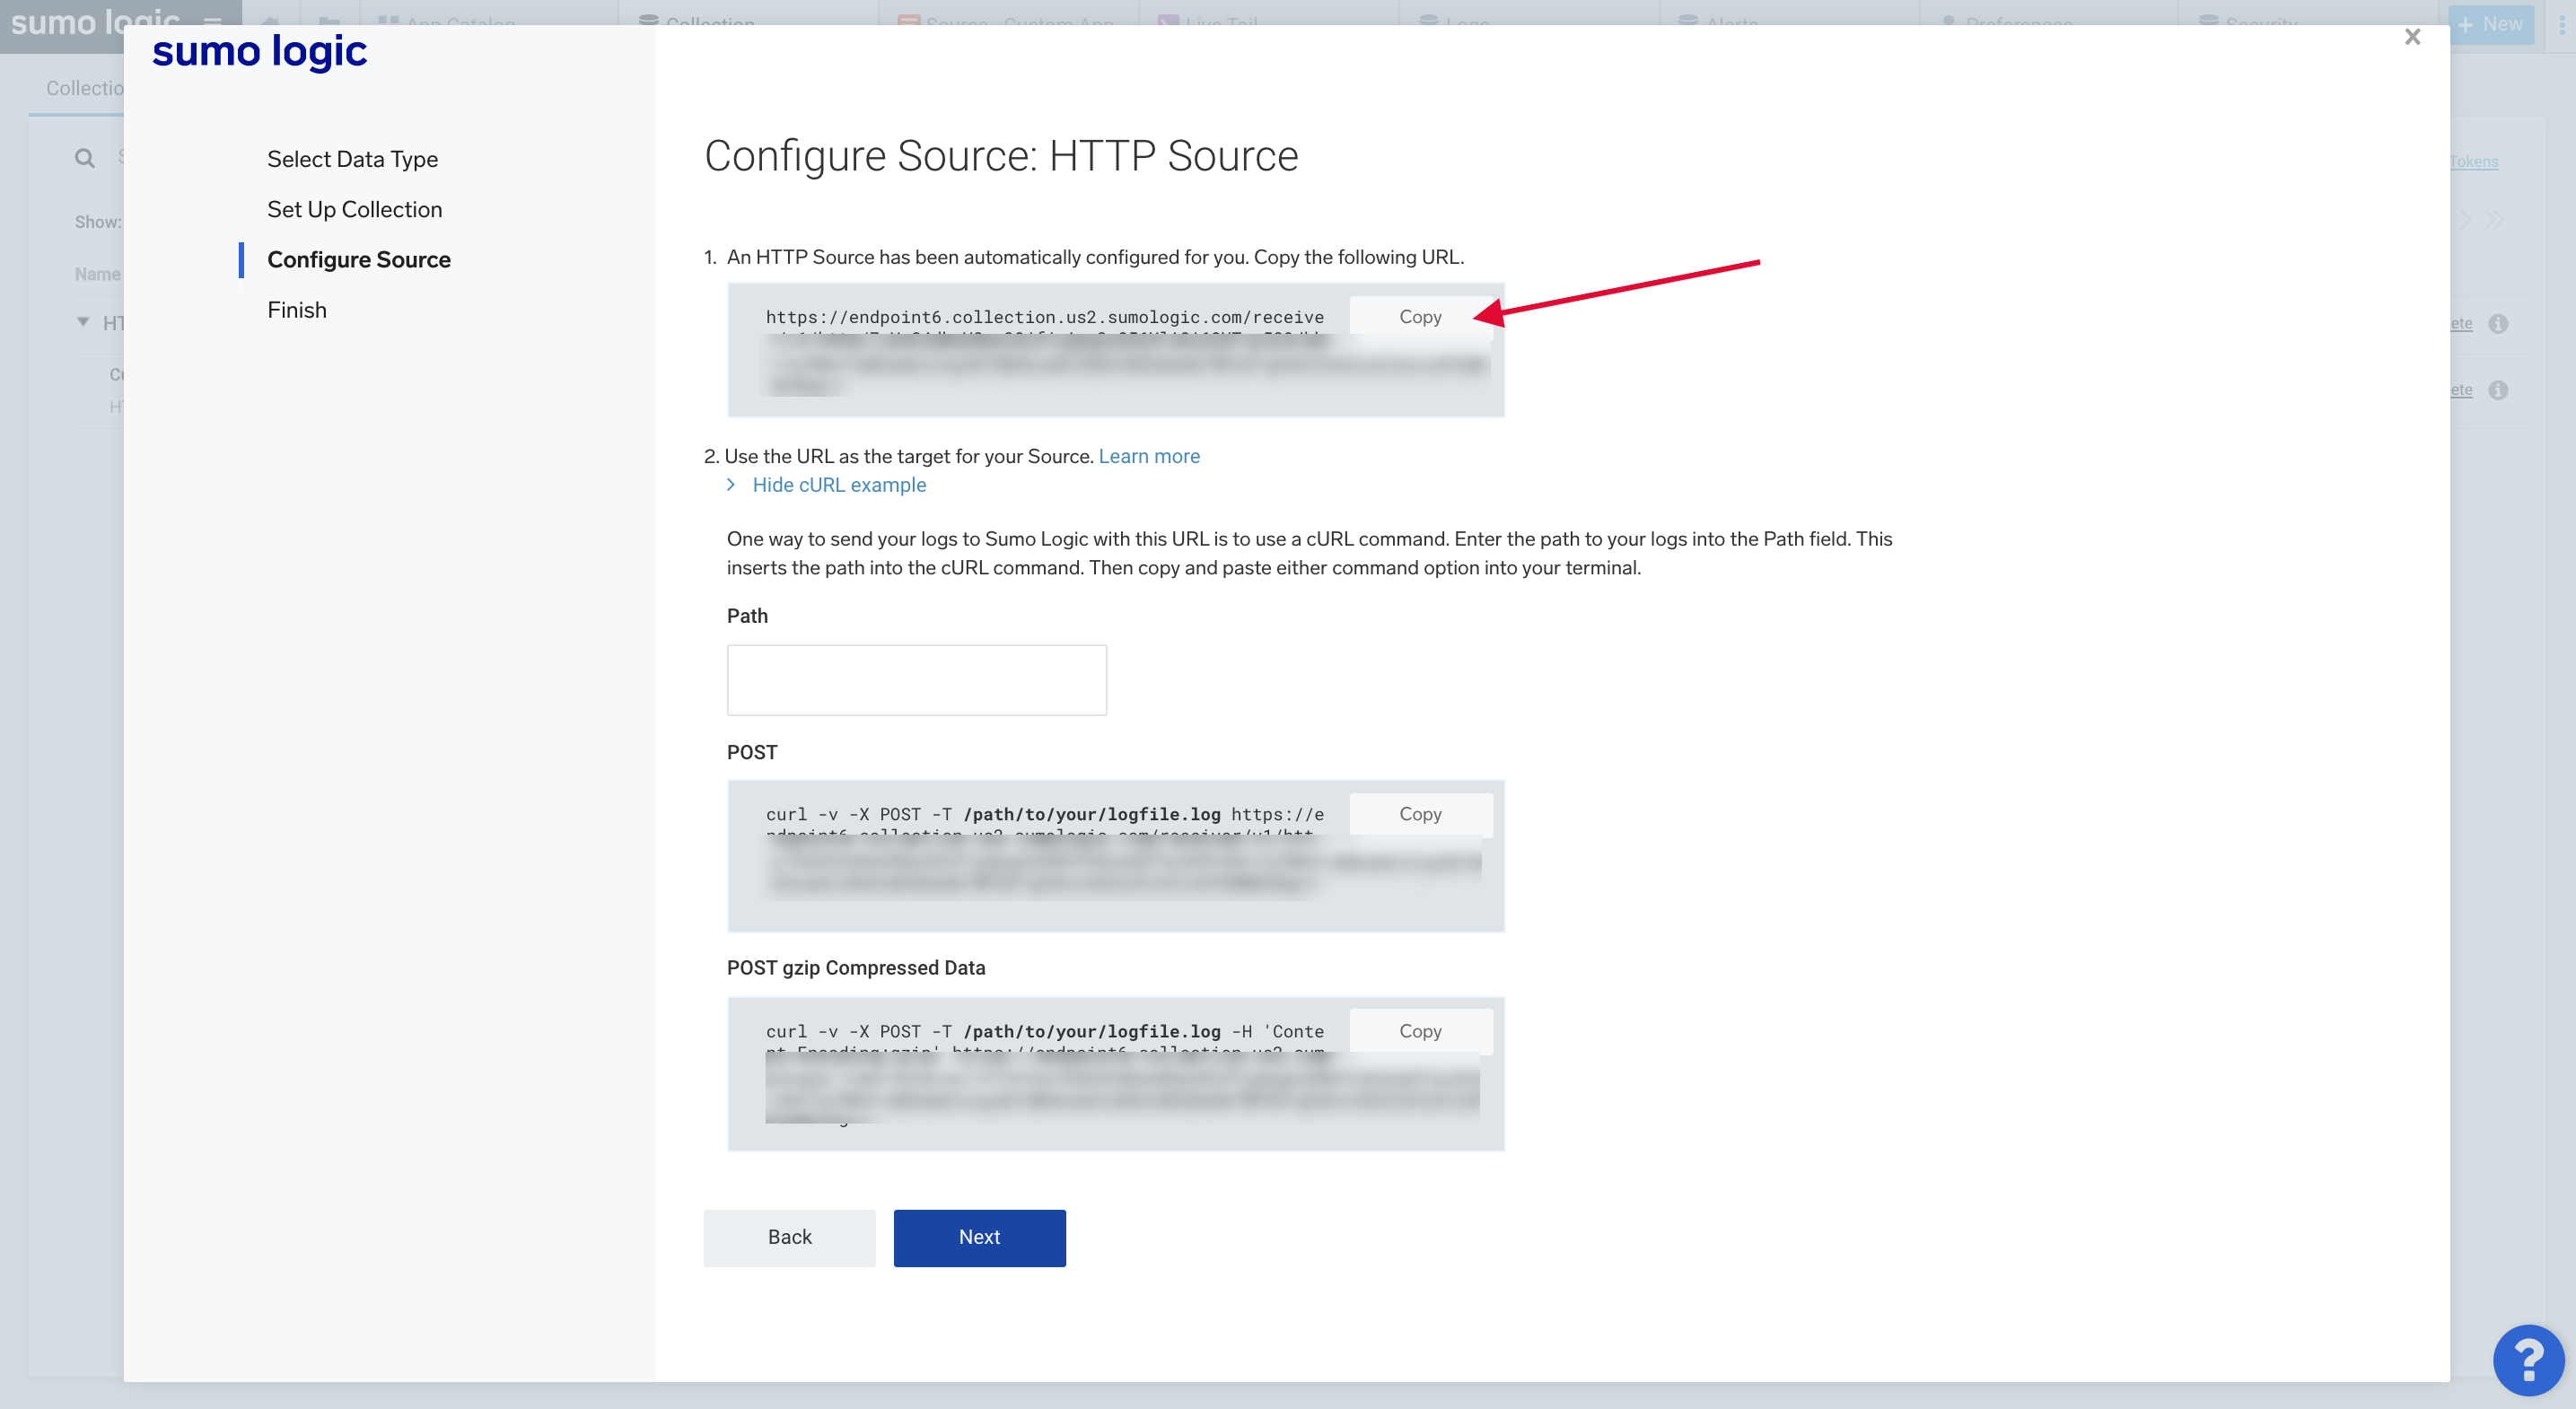Focus the Path input field

(915, 680)
